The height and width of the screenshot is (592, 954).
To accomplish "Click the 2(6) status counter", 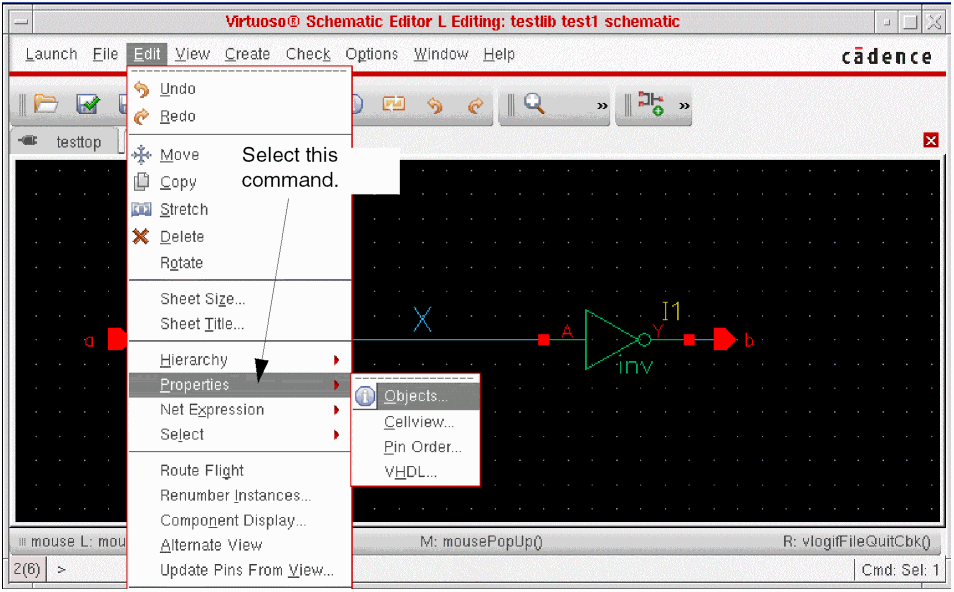I will pos(27,570).
